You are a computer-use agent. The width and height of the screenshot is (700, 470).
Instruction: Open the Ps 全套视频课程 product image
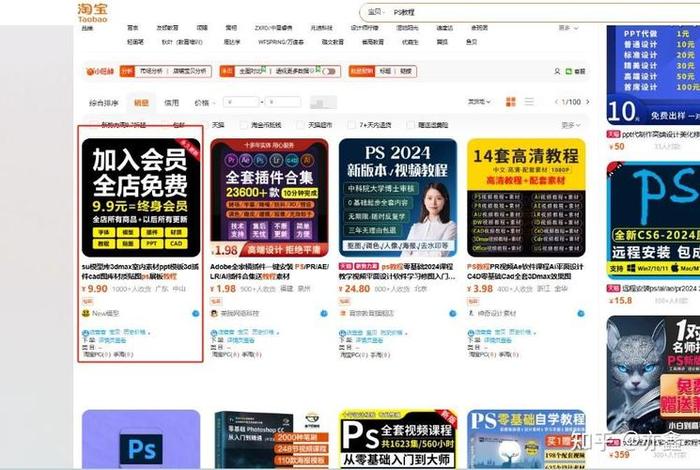398,439
